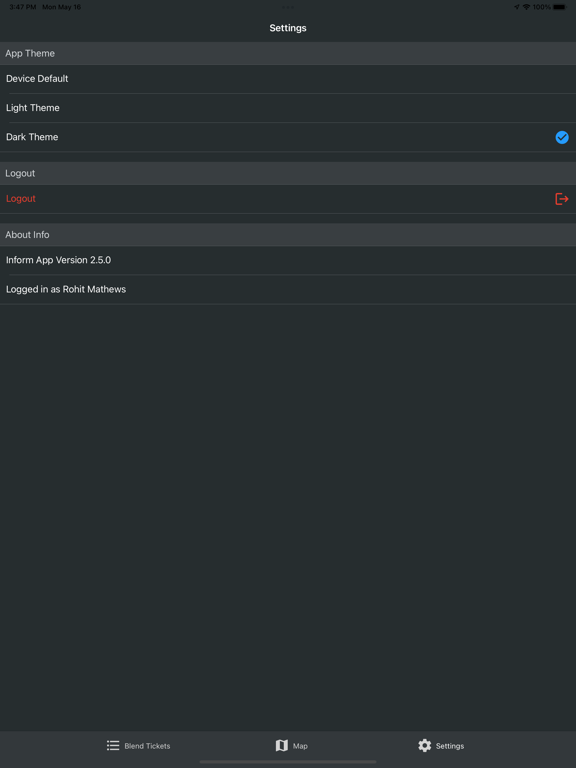Click the About Info section header
Viewport: 576px width, 768px height.
point(288,235)
